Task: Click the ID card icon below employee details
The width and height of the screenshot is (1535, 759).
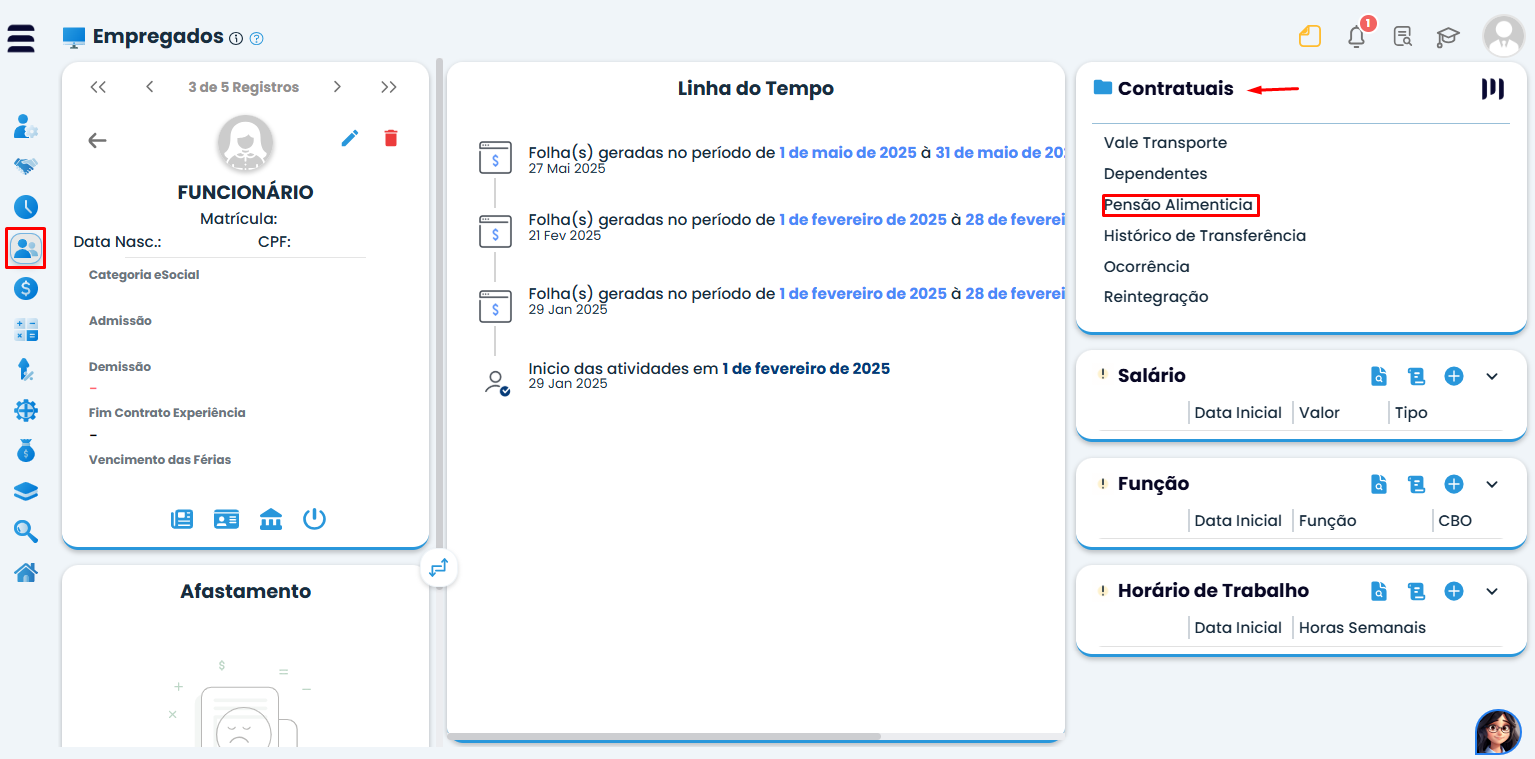Action: (x=226, y=519)
